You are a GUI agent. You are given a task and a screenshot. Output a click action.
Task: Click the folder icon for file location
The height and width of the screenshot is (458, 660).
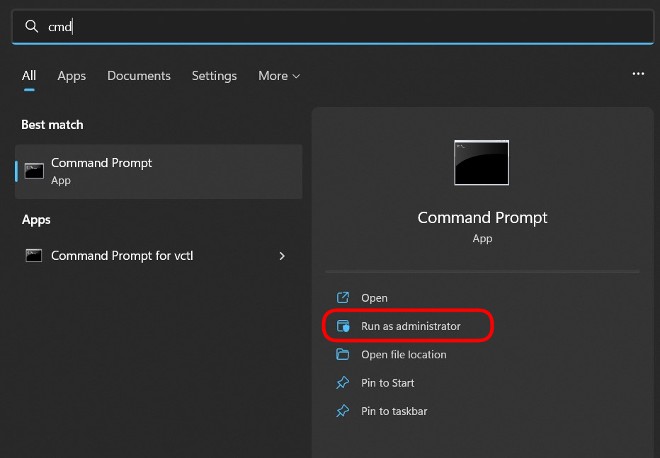point(343,355)
